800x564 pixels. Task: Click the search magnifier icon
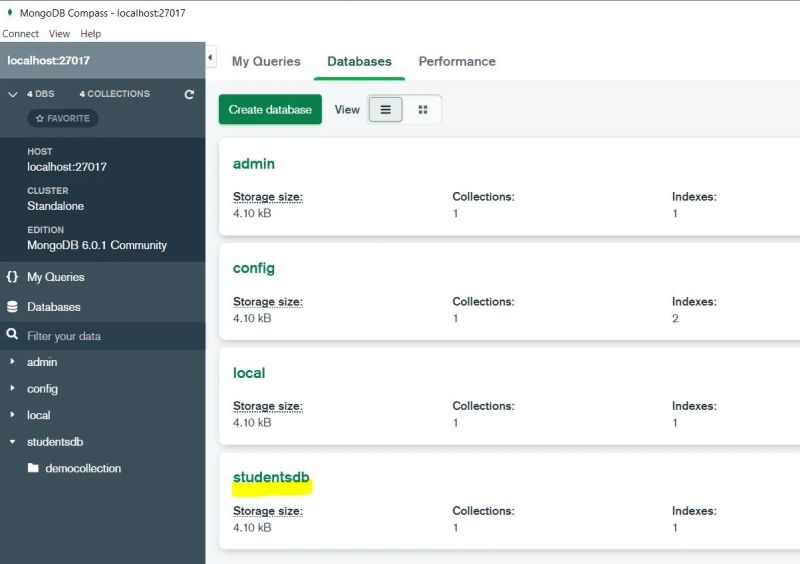12,335
